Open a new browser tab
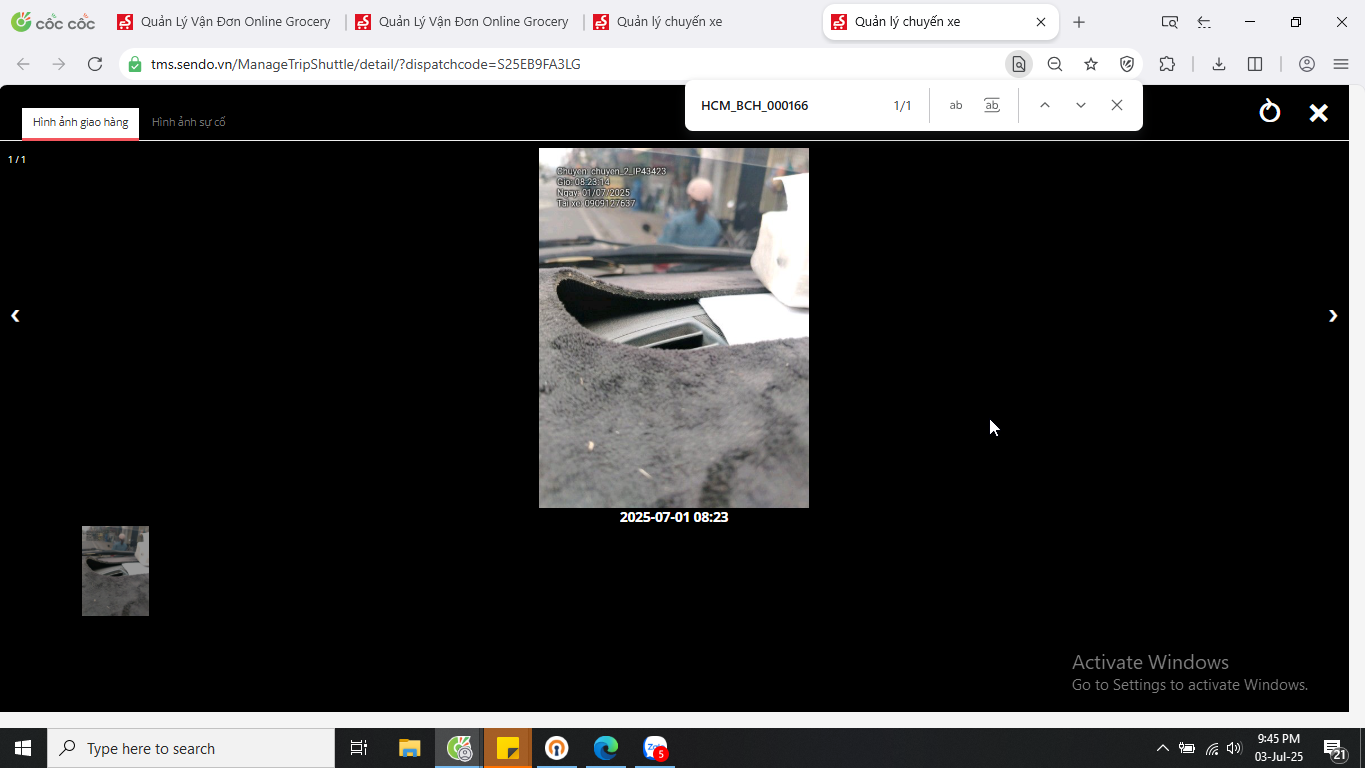The height and width of the screenshot is (768, 1365). pos(1079,22)
